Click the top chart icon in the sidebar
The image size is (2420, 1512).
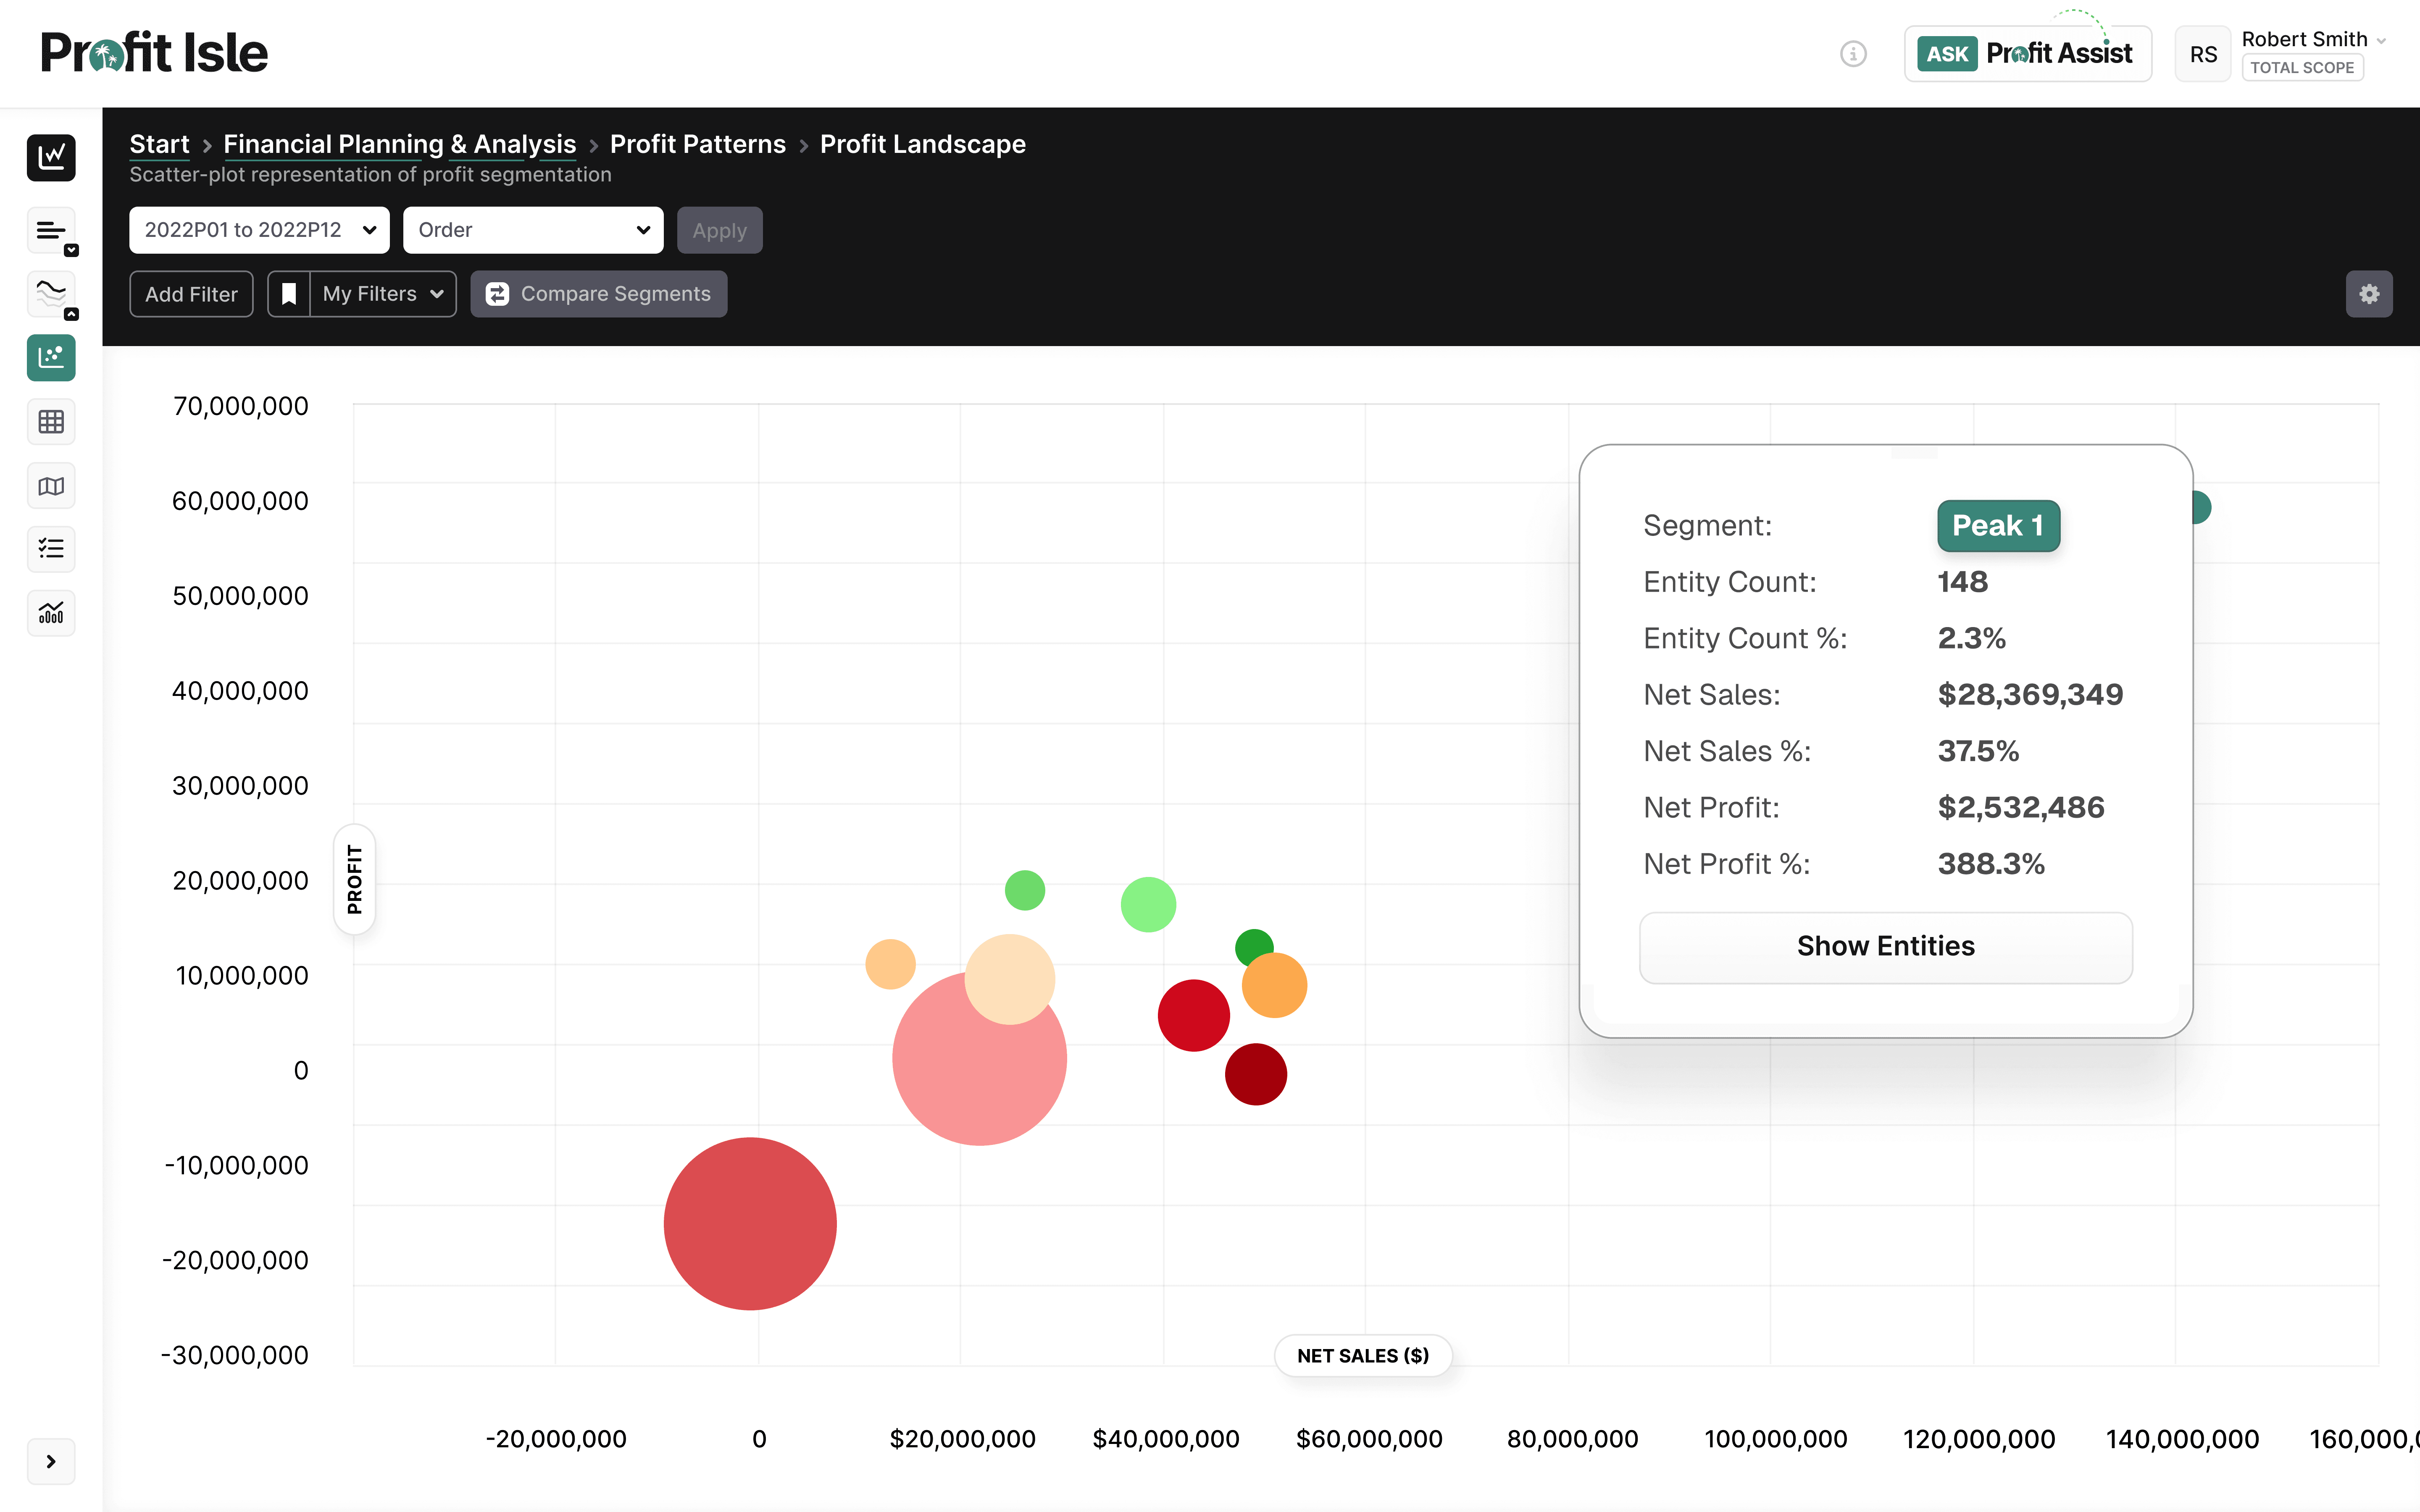(51, 157)
